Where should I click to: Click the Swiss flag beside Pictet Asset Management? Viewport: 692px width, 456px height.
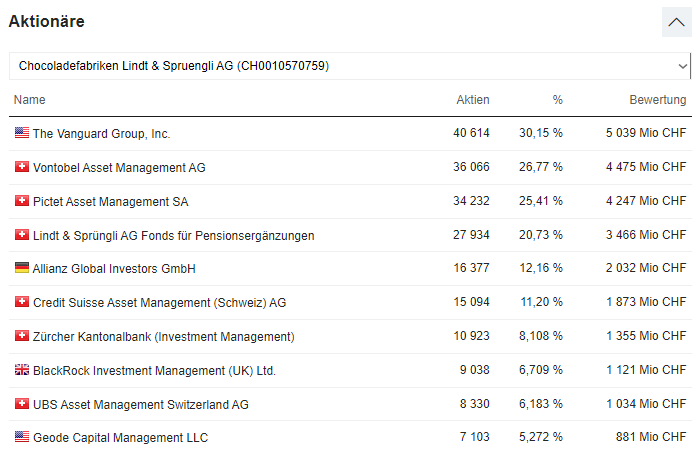pos(22,201)
